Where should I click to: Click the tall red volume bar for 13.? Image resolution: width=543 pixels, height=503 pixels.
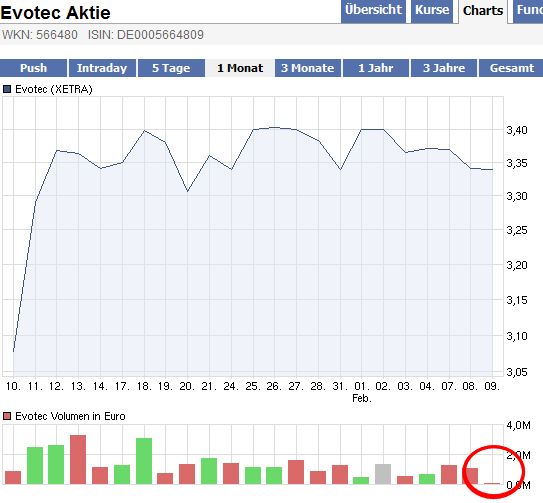[78, 459]
